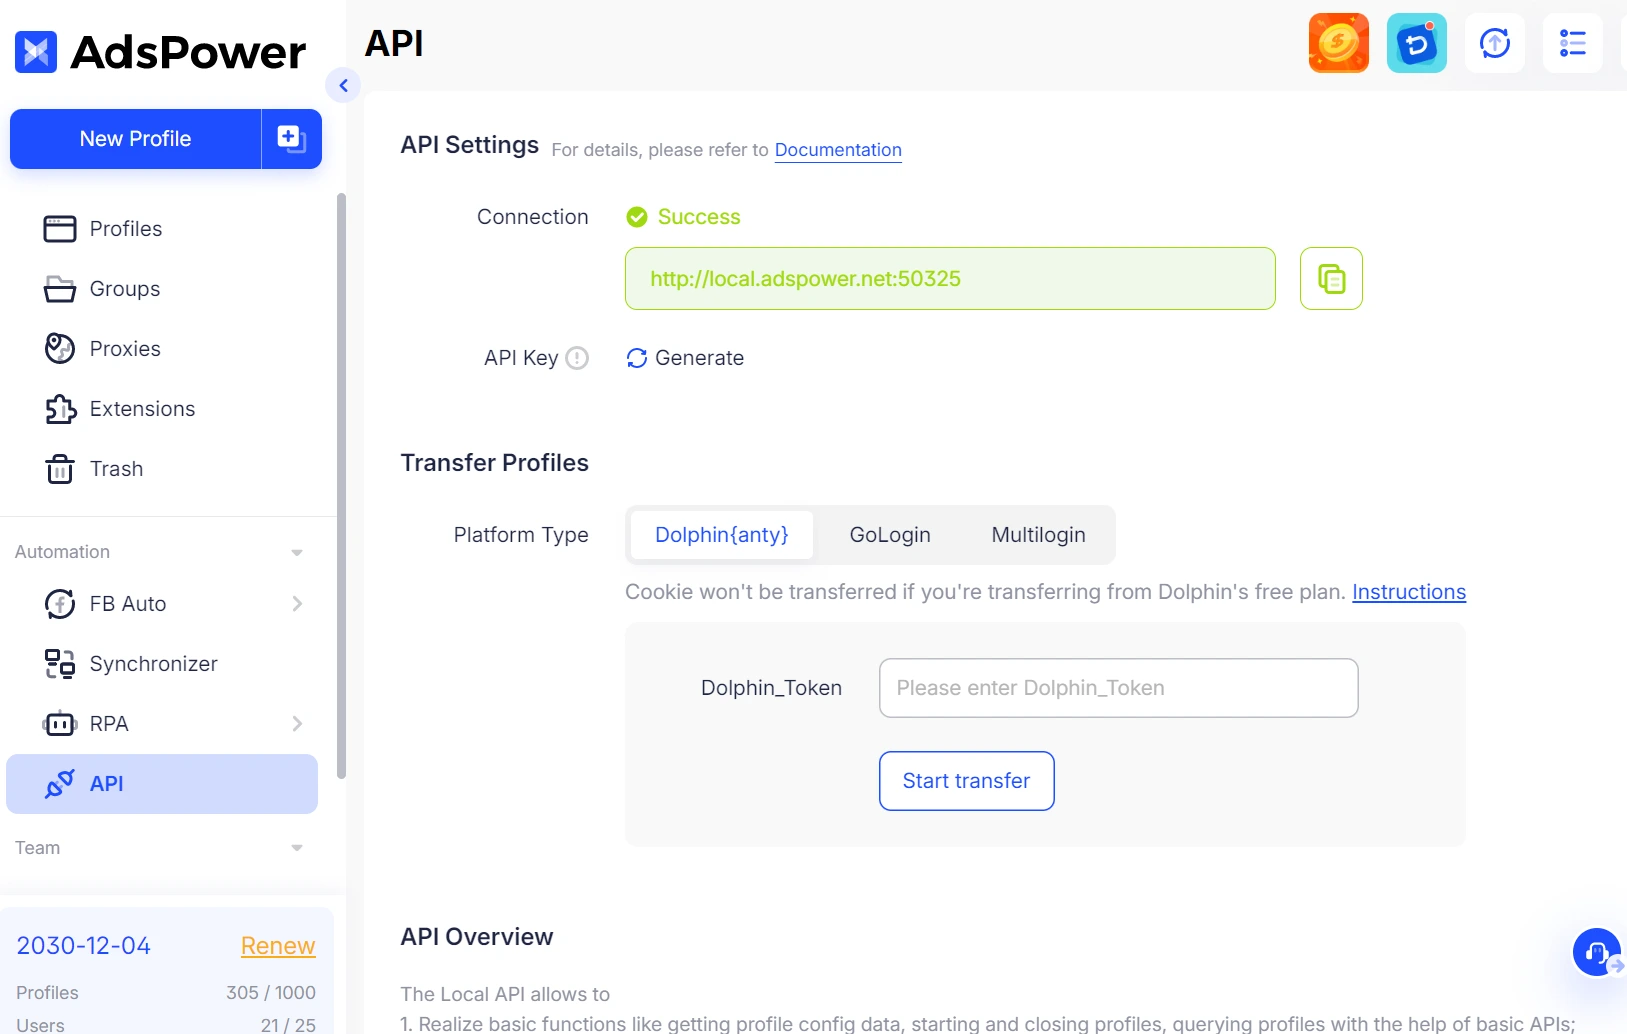Screen dimensions: 1627x1034
Task: Click the AdsPower logo icon
Action: pos(36,52)
